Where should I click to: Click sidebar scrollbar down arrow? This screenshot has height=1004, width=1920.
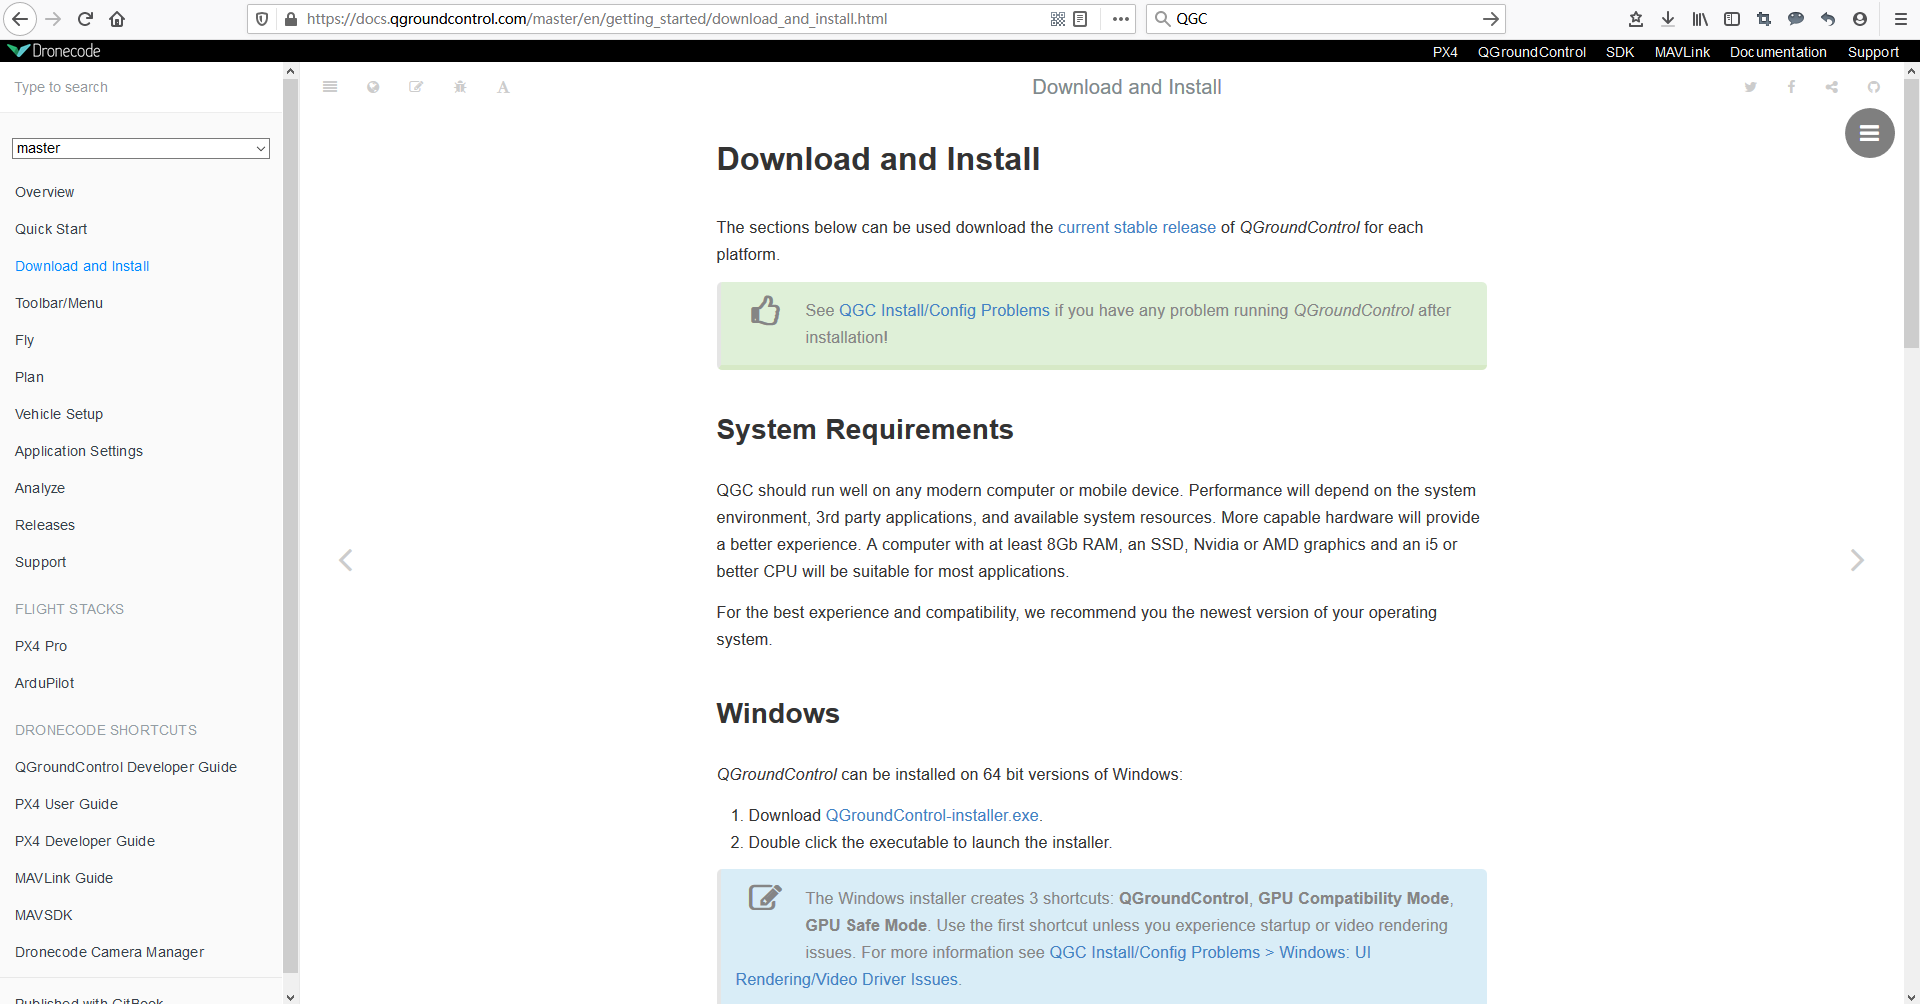pyautogui.click(x=290, y=996)
